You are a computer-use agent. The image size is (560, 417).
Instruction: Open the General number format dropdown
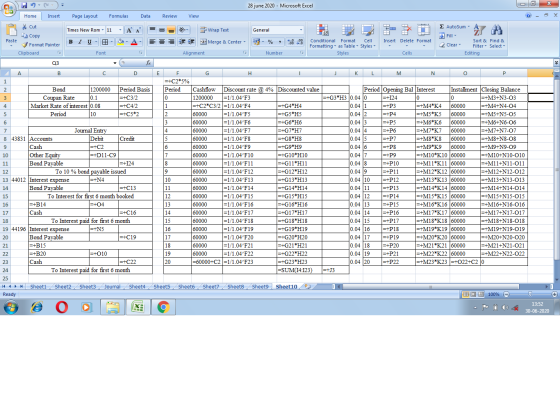[x=301, y=30]
